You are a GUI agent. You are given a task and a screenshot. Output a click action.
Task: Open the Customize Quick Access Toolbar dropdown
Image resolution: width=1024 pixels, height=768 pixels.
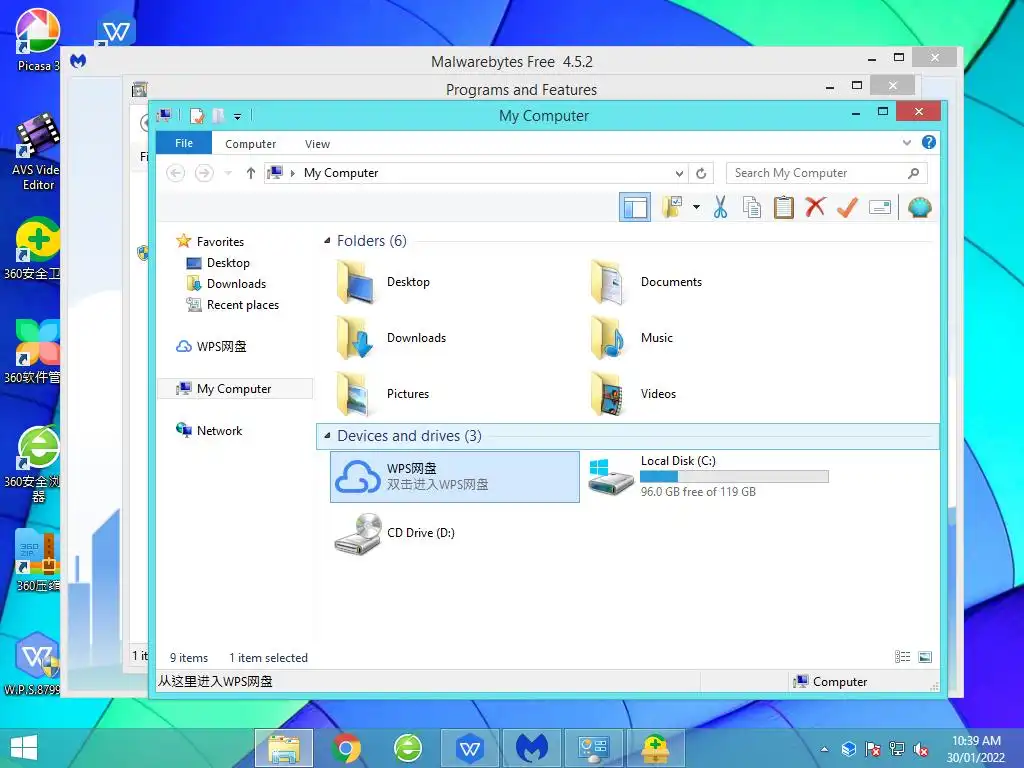point(238,117)
